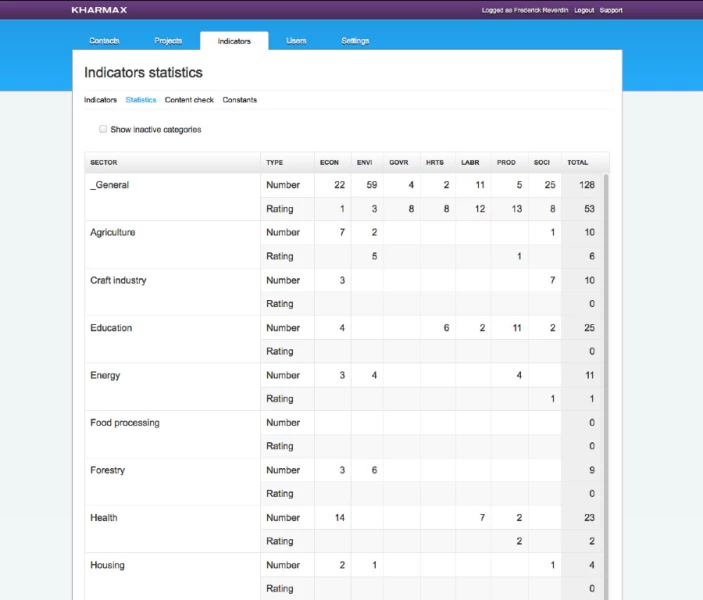Open the Indicators sub-navigation link
Screen dimensions: 703x600
coord(100,100)
